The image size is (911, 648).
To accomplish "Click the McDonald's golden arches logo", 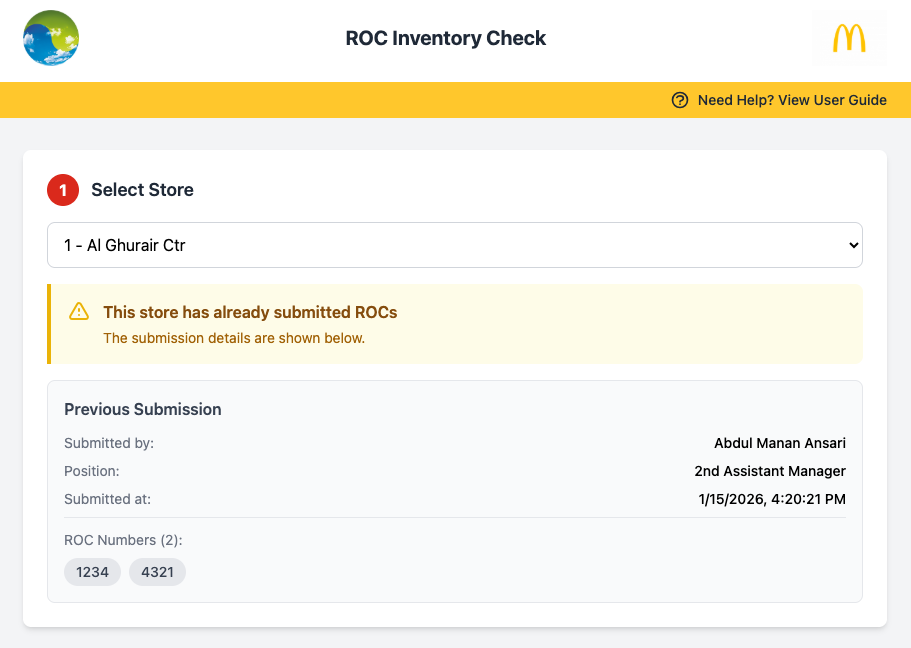I will pos(849,39).
